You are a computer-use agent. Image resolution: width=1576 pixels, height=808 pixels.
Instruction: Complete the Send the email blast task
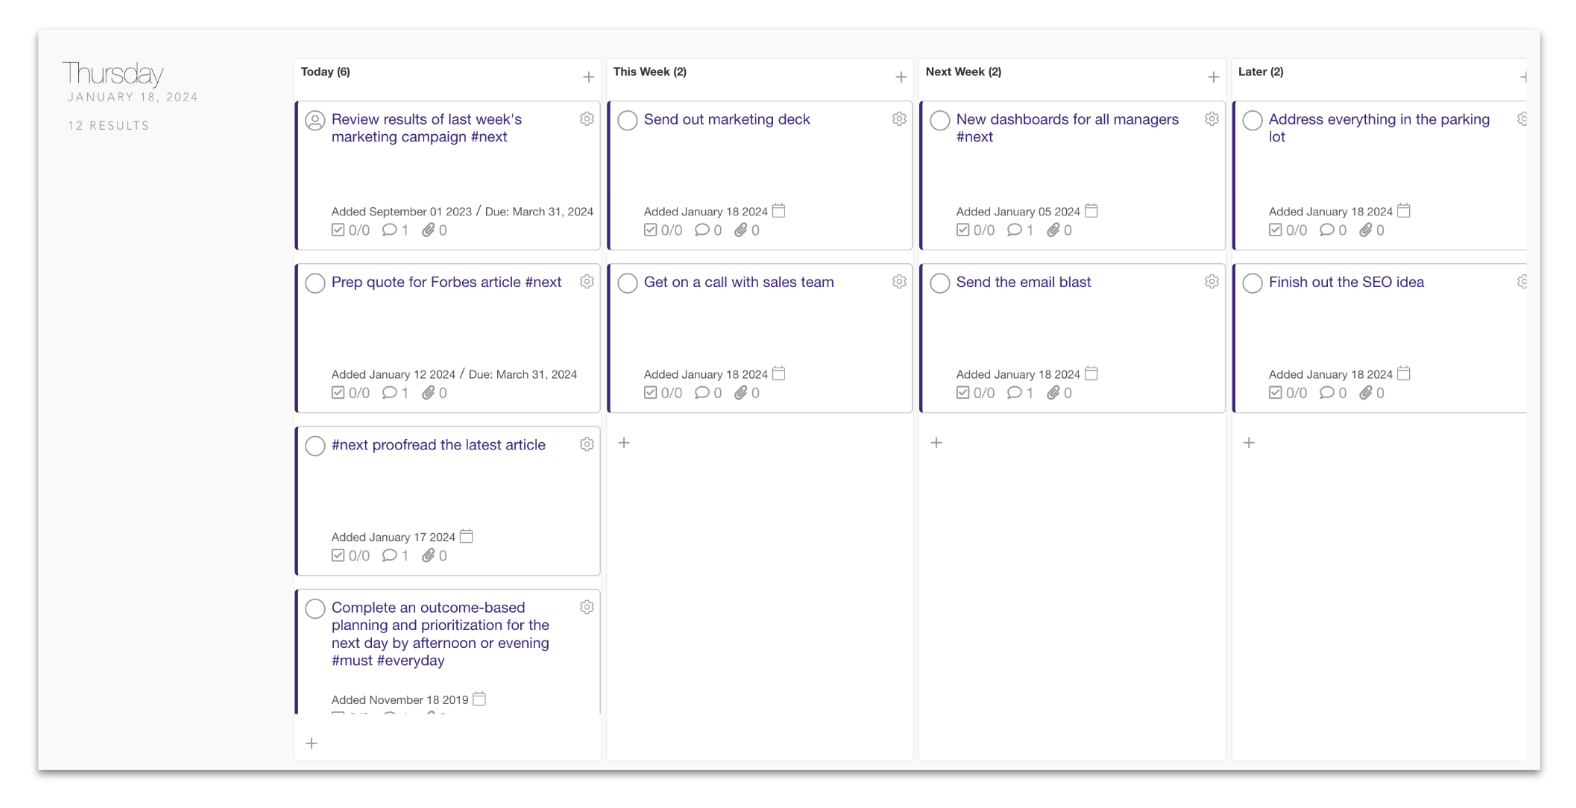pyautogui.click(x=940, y=284)
